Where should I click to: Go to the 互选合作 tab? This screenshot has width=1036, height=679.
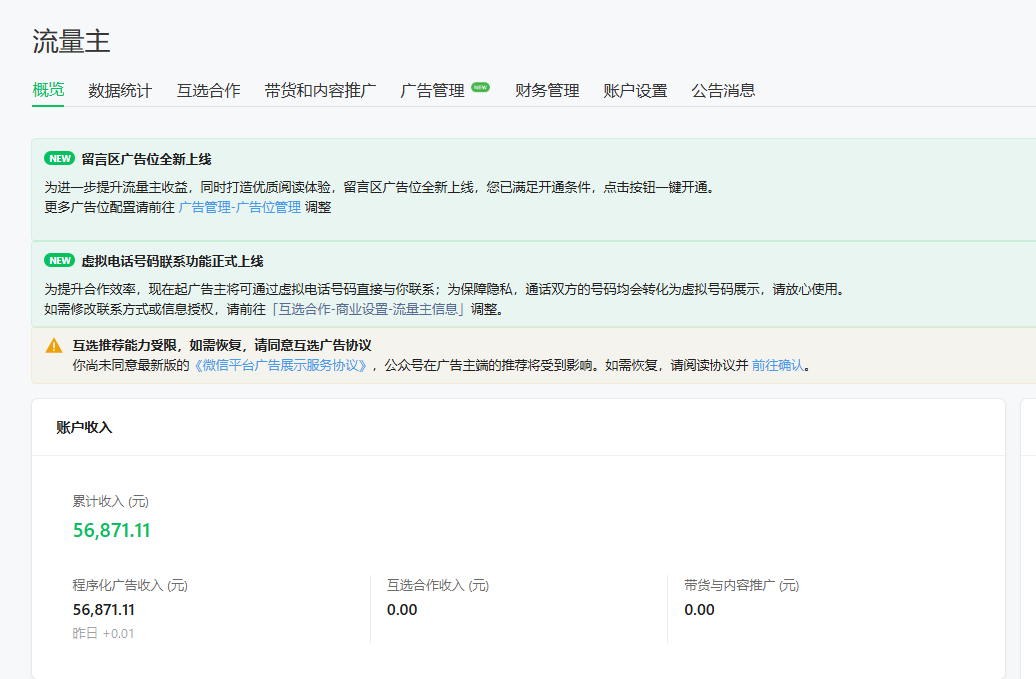pyautogui.click(x=208, y=91)
